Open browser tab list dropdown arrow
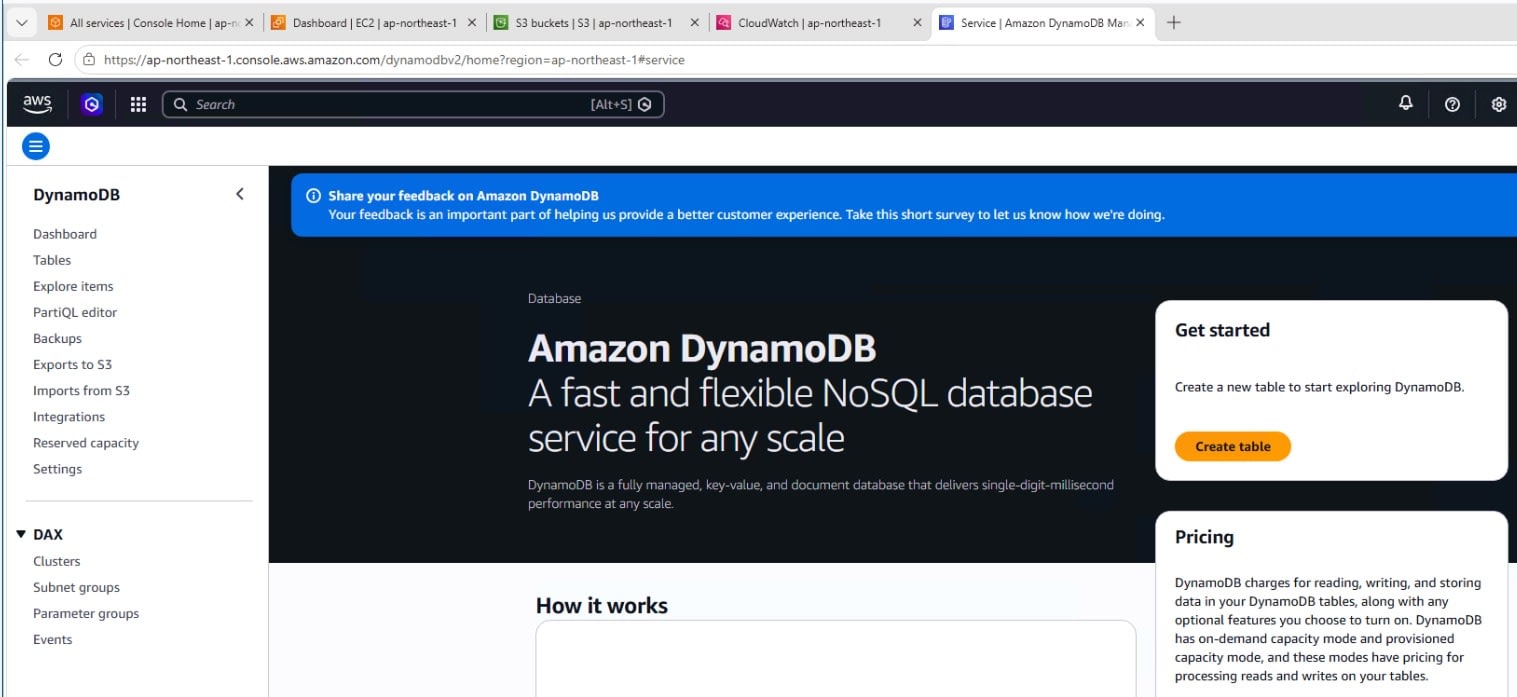Screen dimensions: 1517x697 coord(21,23)
